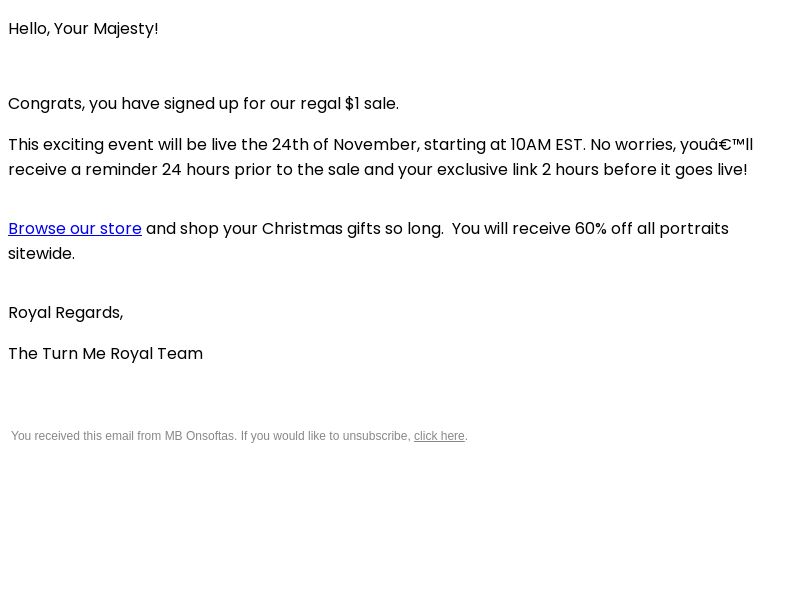The height and width of the screenshot is (600, 800).
Task: Click the 'reminder 24 hours prior' line
Action: pyautogui.click(x=178, y=169)
